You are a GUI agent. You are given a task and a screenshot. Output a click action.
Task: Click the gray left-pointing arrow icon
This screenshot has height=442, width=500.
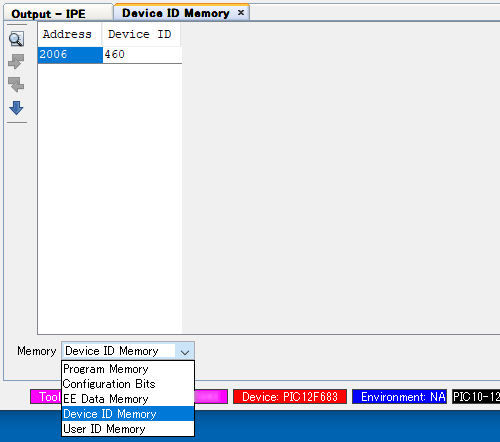[x=16, y=84]
